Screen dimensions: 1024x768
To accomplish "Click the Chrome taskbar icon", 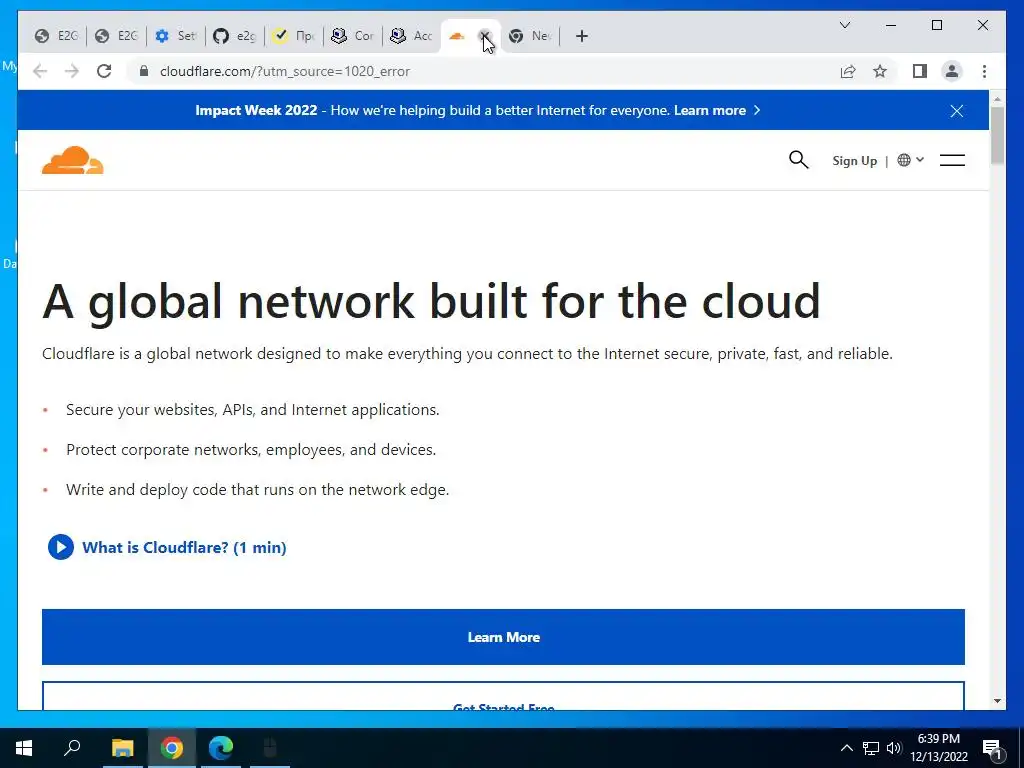I will [172, 748].
